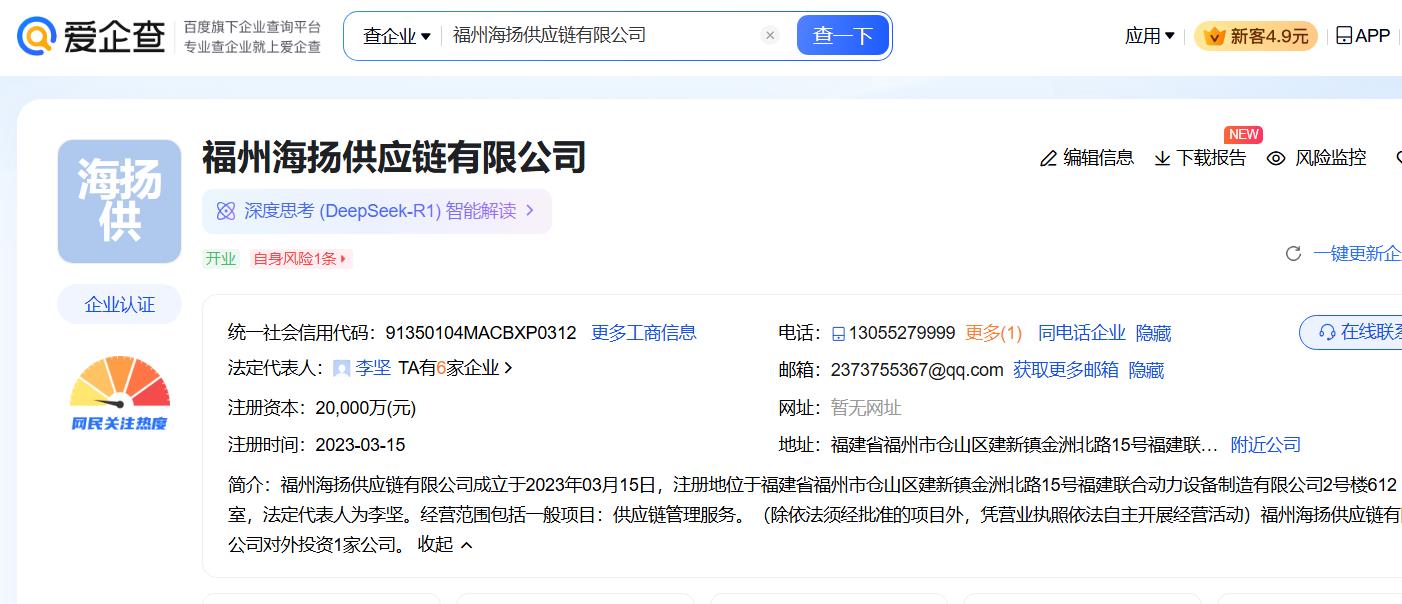1402x604 pixels.
Task: Click the Aiqicha logo icon
Action: coord(36,36)
